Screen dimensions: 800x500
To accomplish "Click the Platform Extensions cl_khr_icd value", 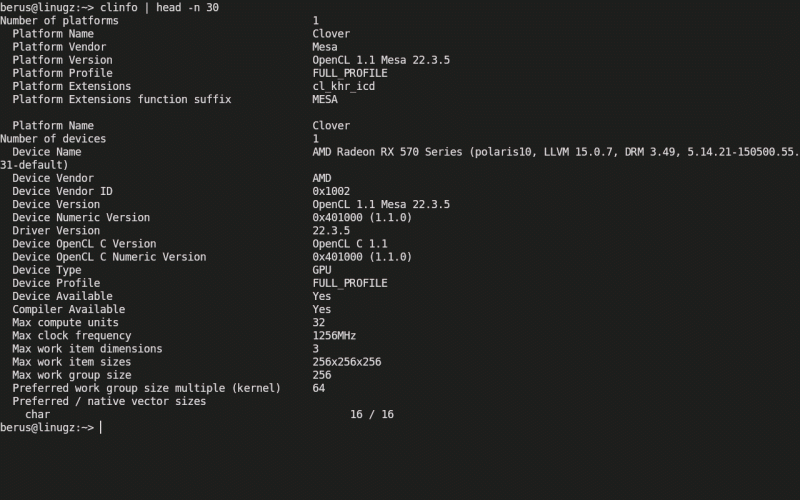I will (x=343, y=86).
